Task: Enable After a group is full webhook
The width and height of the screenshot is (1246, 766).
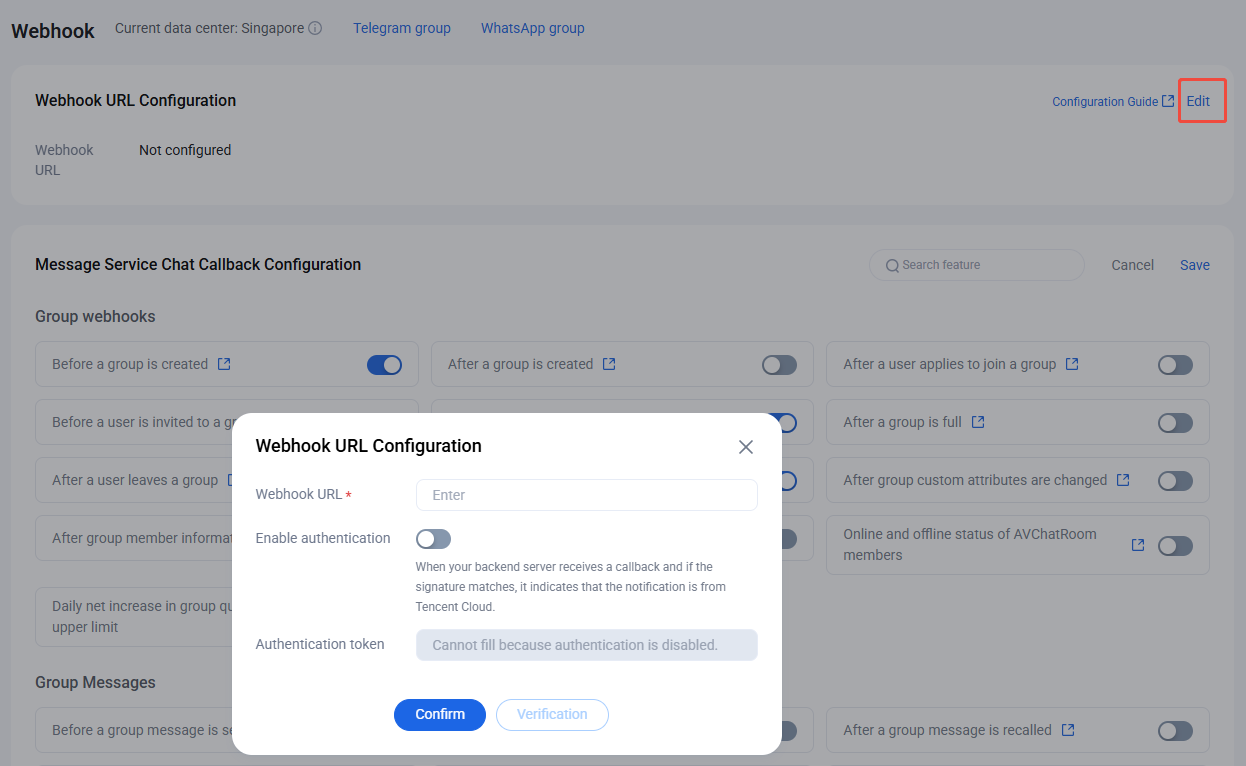Action: click(1176, 423)
